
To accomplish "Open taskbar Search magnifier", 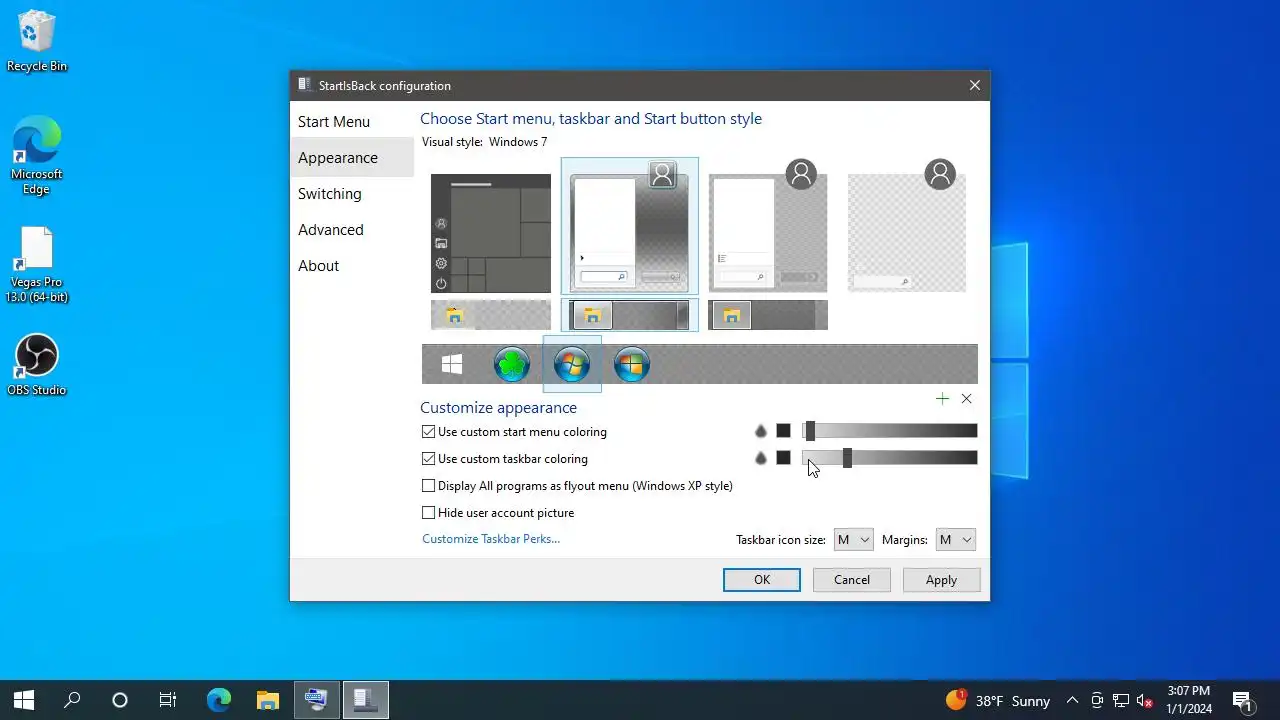I will point(72,700).
